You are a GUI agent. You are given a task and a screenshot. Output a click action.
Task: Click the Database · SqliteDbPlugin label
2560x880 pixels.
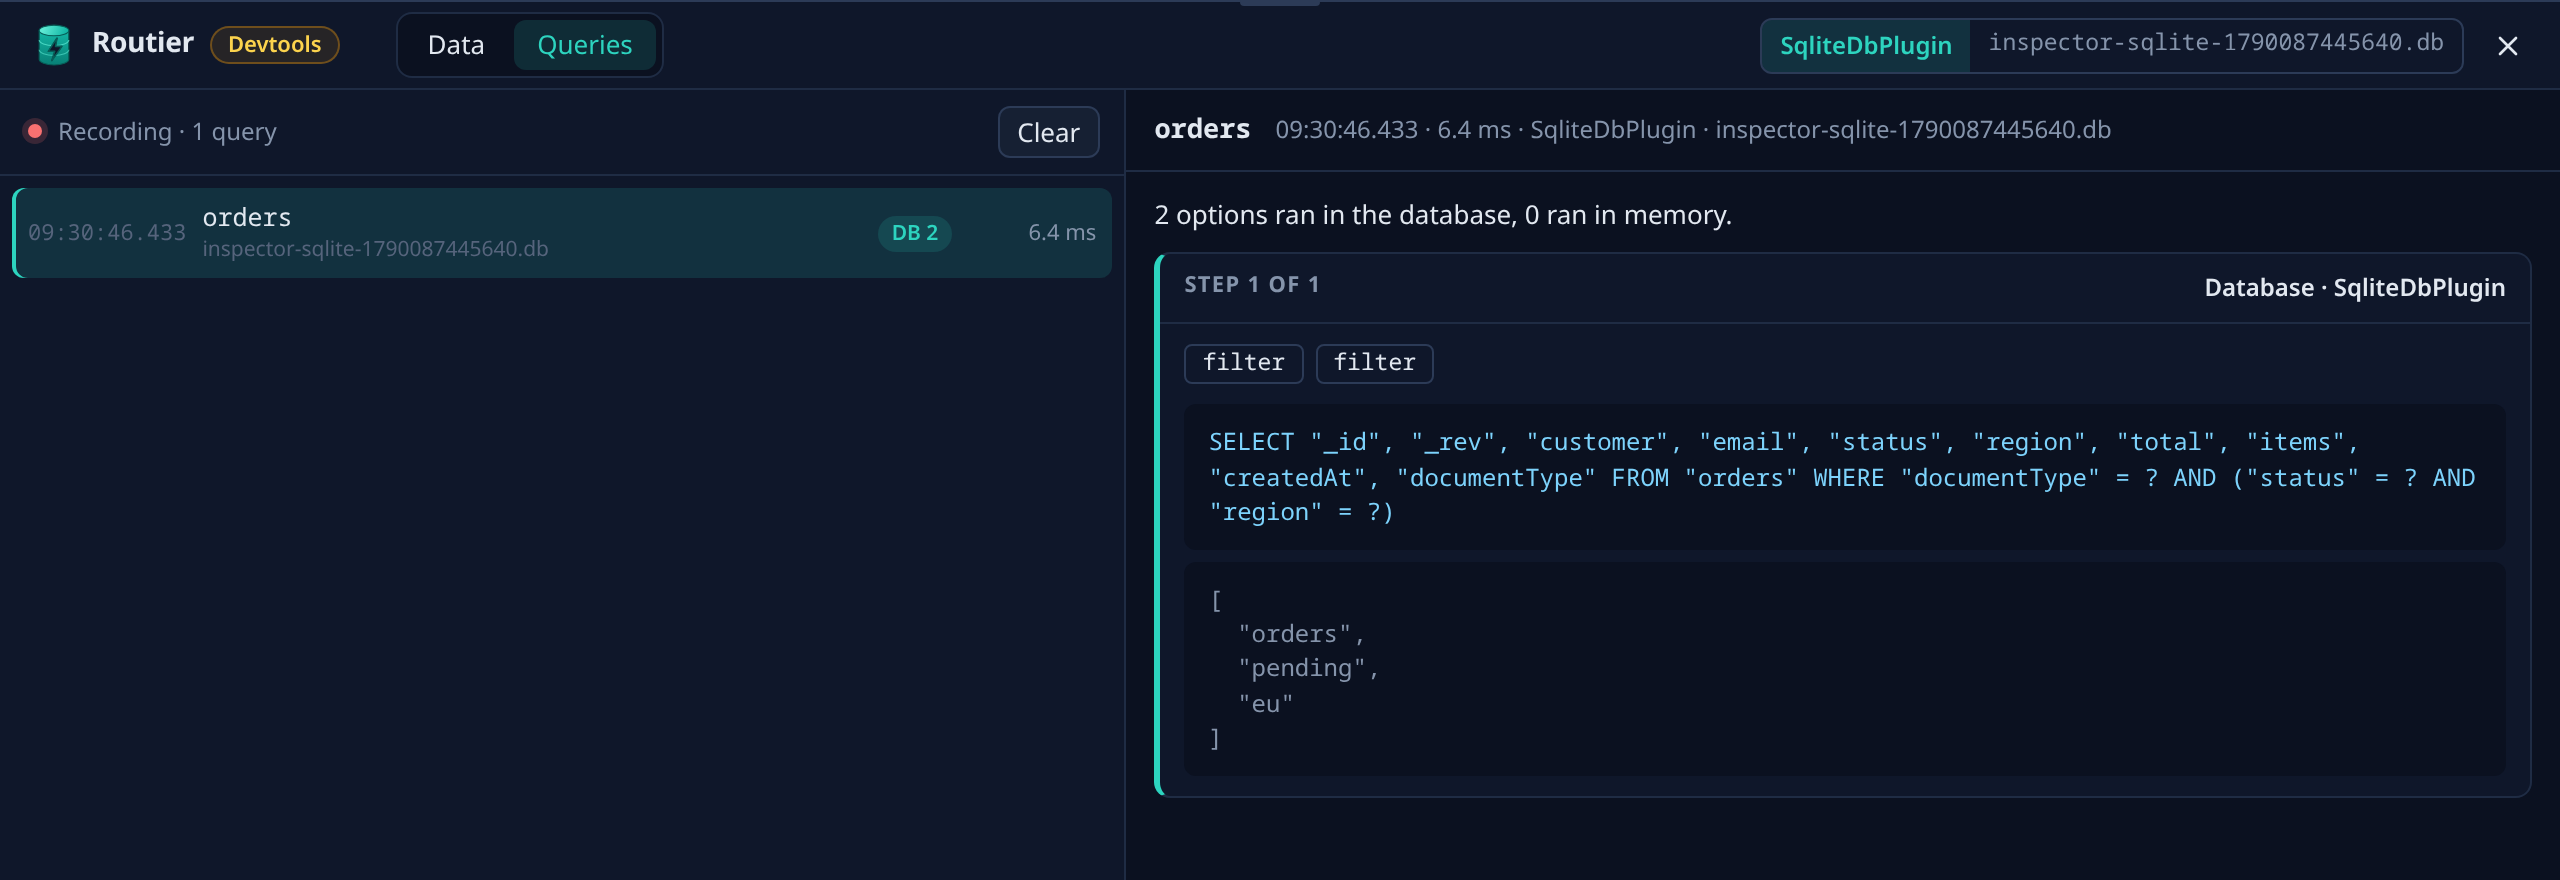pyautogui.click(x=2355, y=288)
